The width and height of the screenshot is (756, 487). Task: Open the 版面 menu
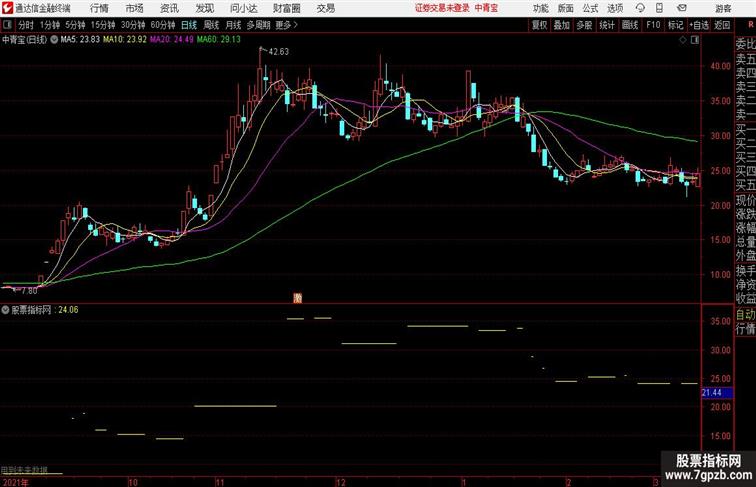click(x=566, y=8)
